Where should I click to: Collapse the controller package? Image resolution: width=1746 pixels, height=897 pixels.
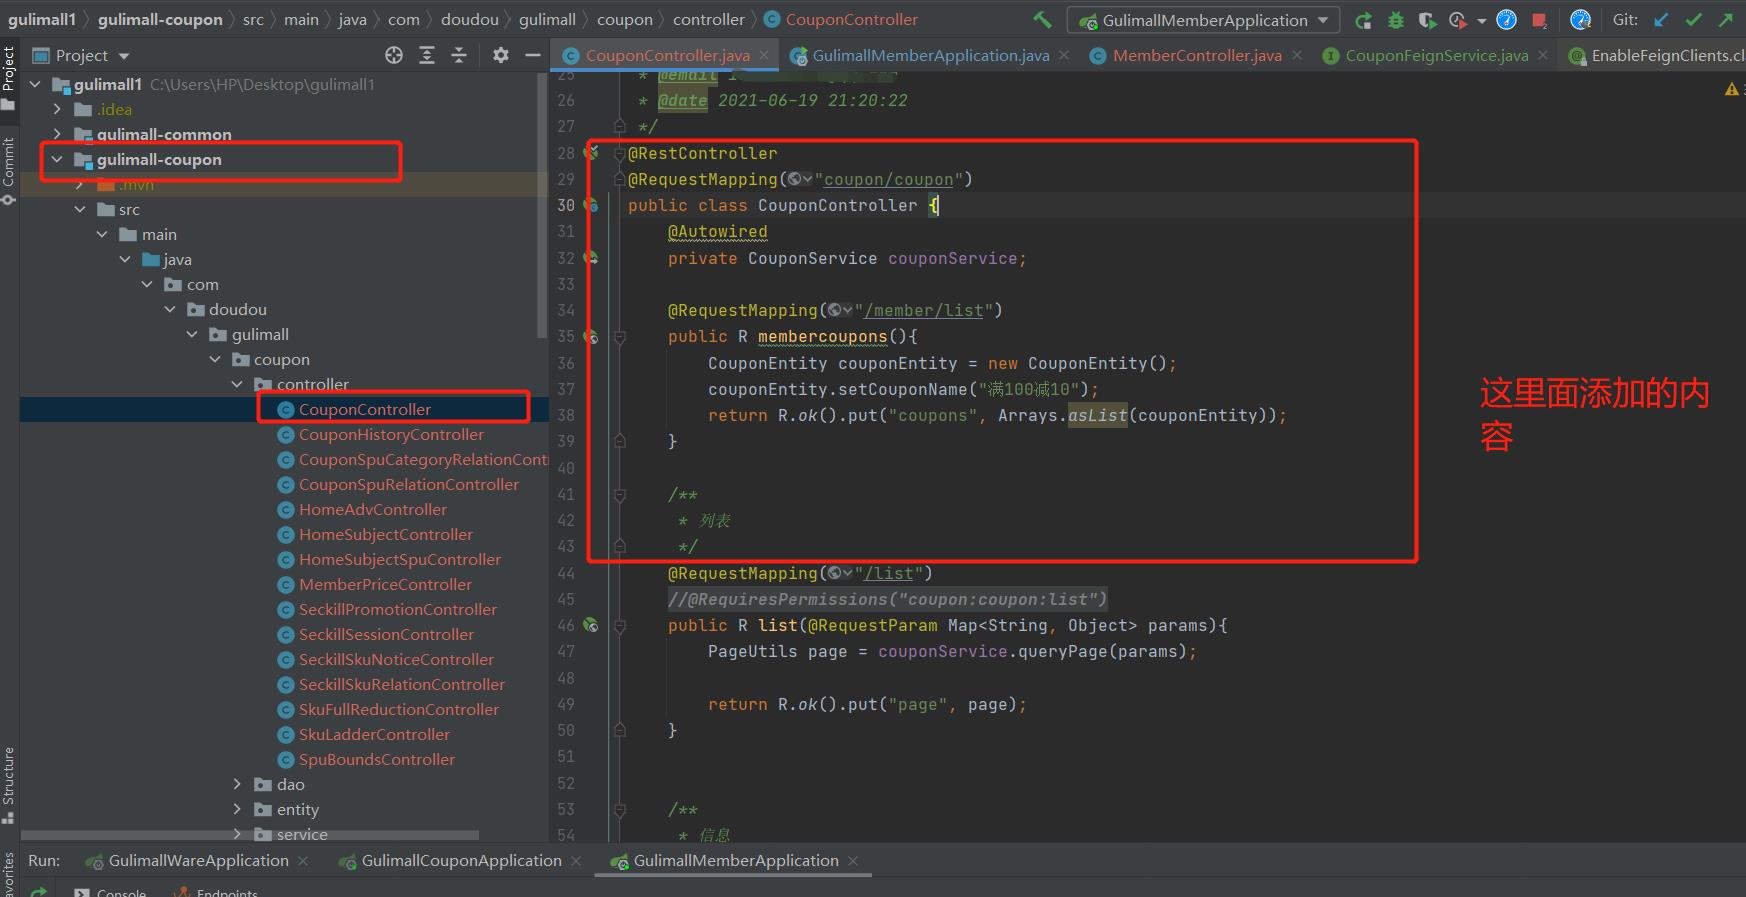[237, 384]
